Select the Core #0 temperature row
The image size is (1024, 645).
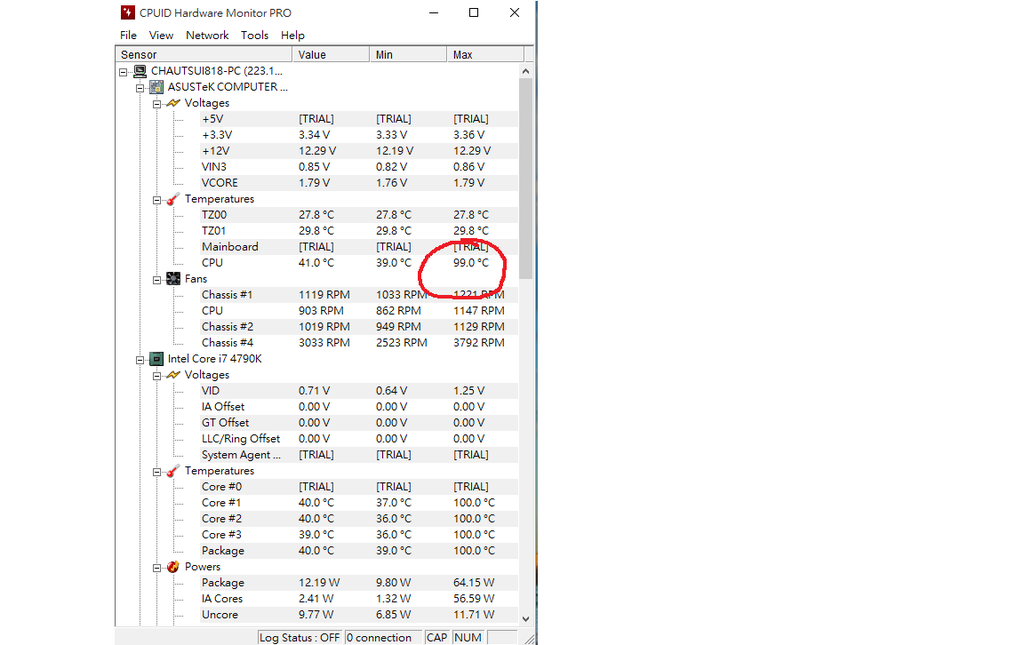click(359, 487)
